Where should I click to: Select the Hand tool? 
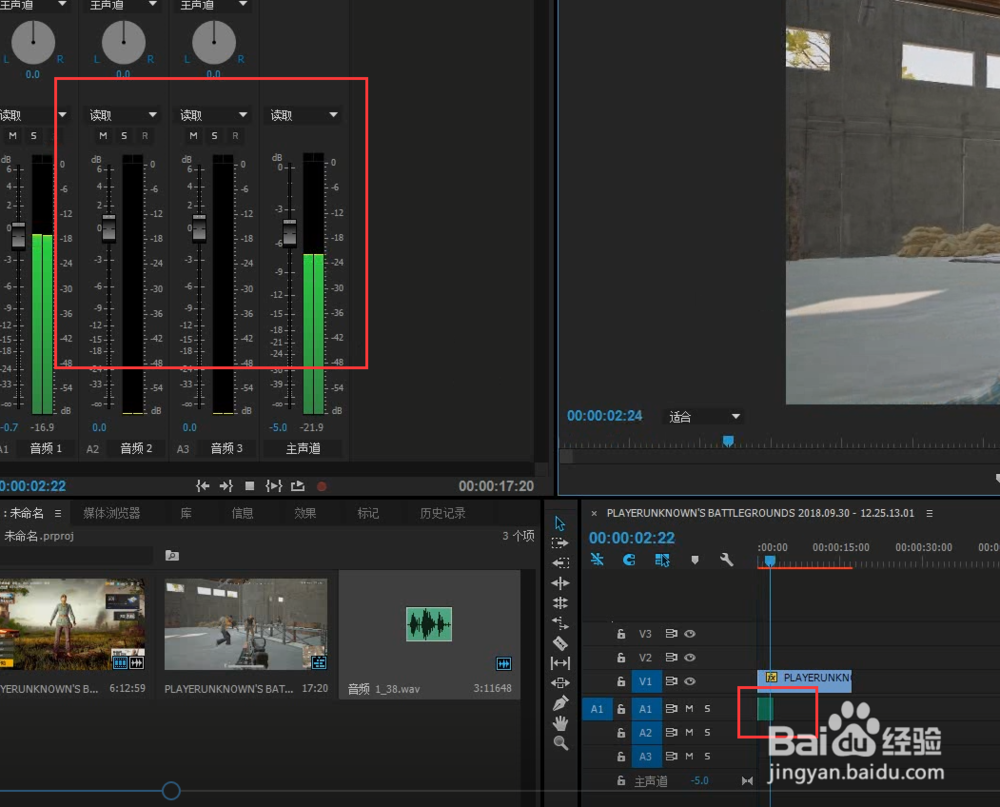tap(560, 723)
